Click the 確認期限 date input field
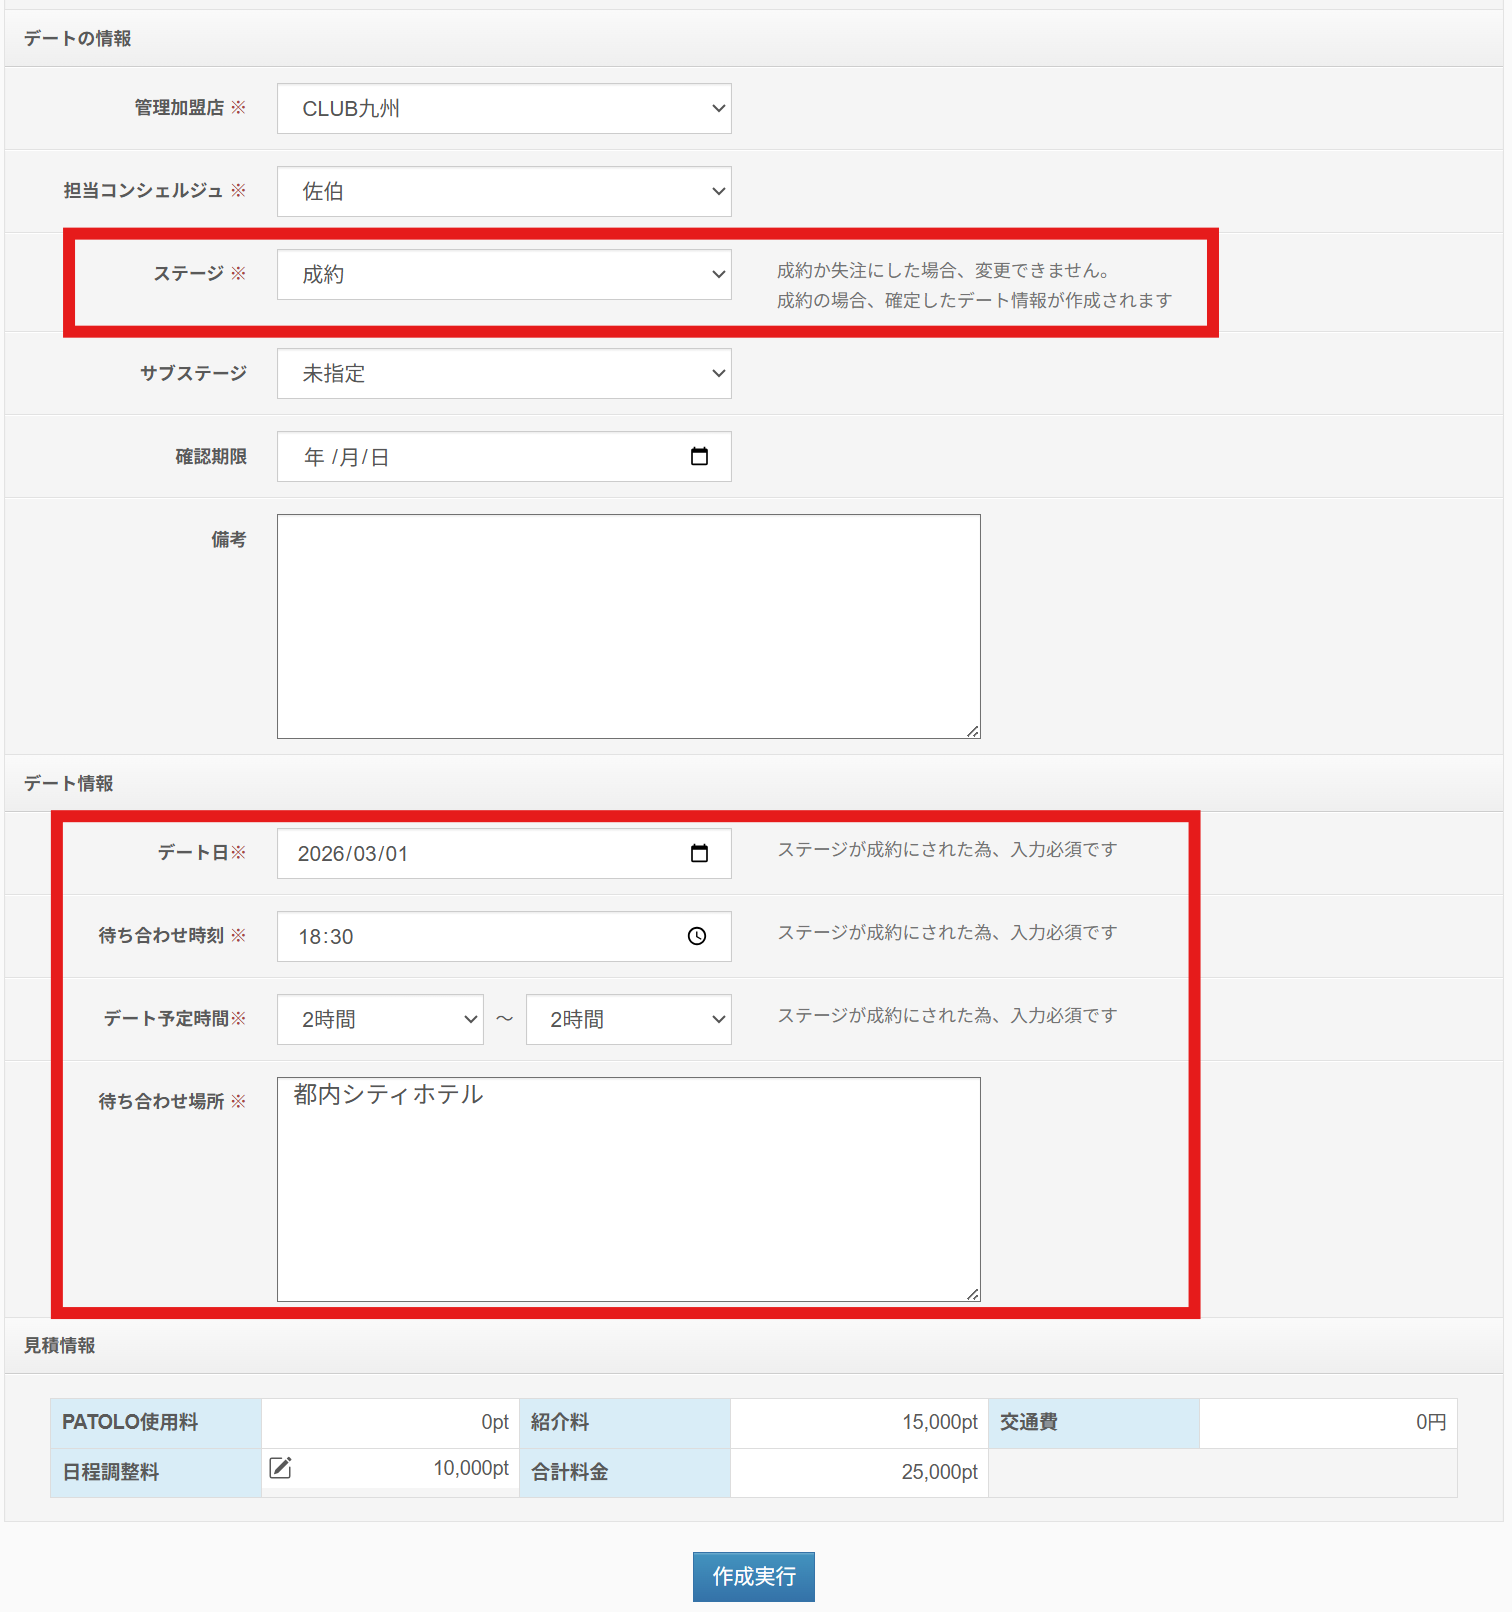This screenshot has width=1512, height=1612. [480, 457]
